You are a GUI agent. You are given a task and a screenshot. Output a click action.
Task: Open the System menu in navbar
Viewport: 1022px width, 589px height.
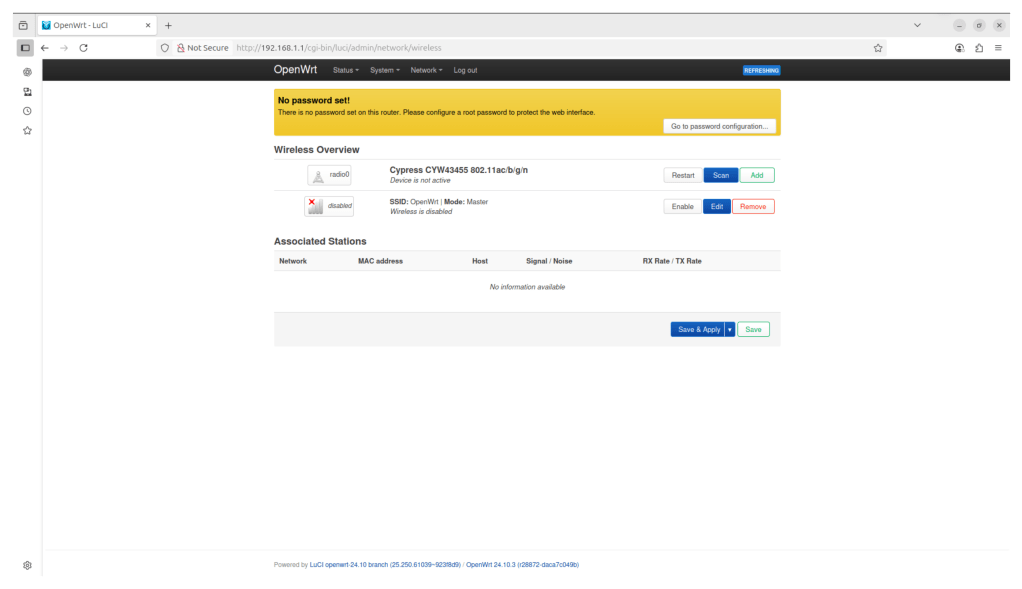384,70
